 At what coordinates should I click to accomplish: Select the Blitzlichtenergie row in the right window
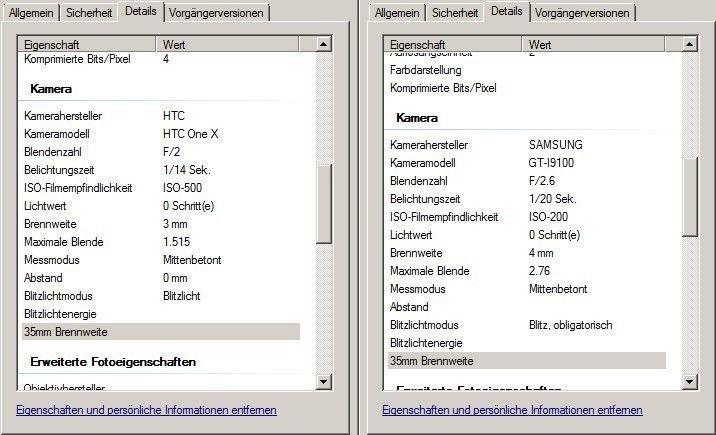point(526,343)
